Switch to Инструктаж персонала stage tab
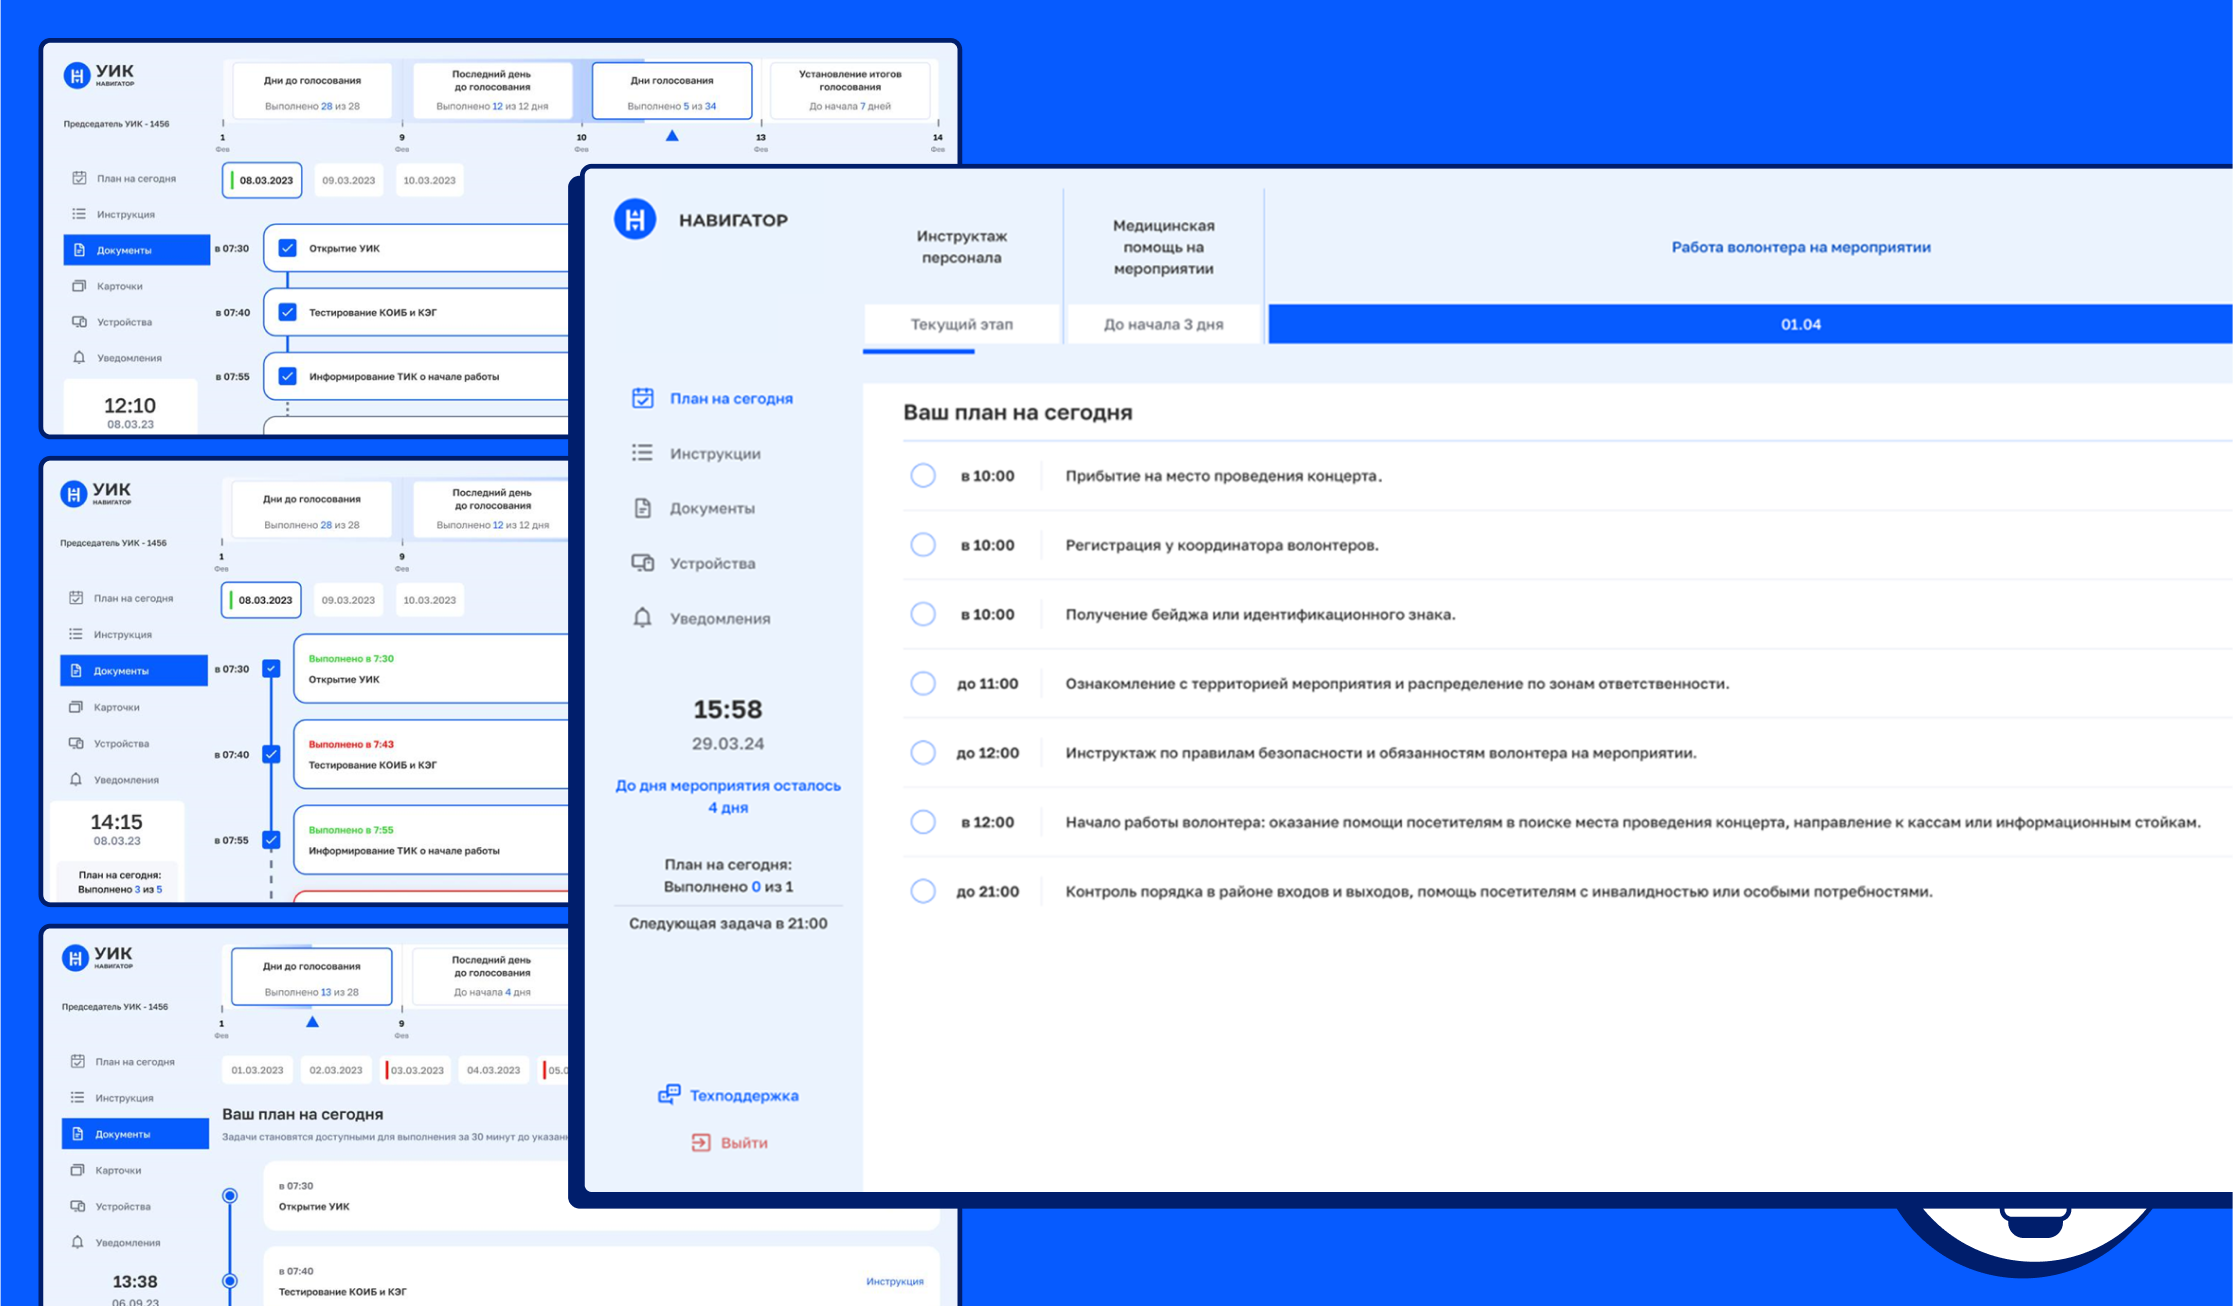Image resolution: width=2233 pixels, height=1306 pixels. pos(961,247)
